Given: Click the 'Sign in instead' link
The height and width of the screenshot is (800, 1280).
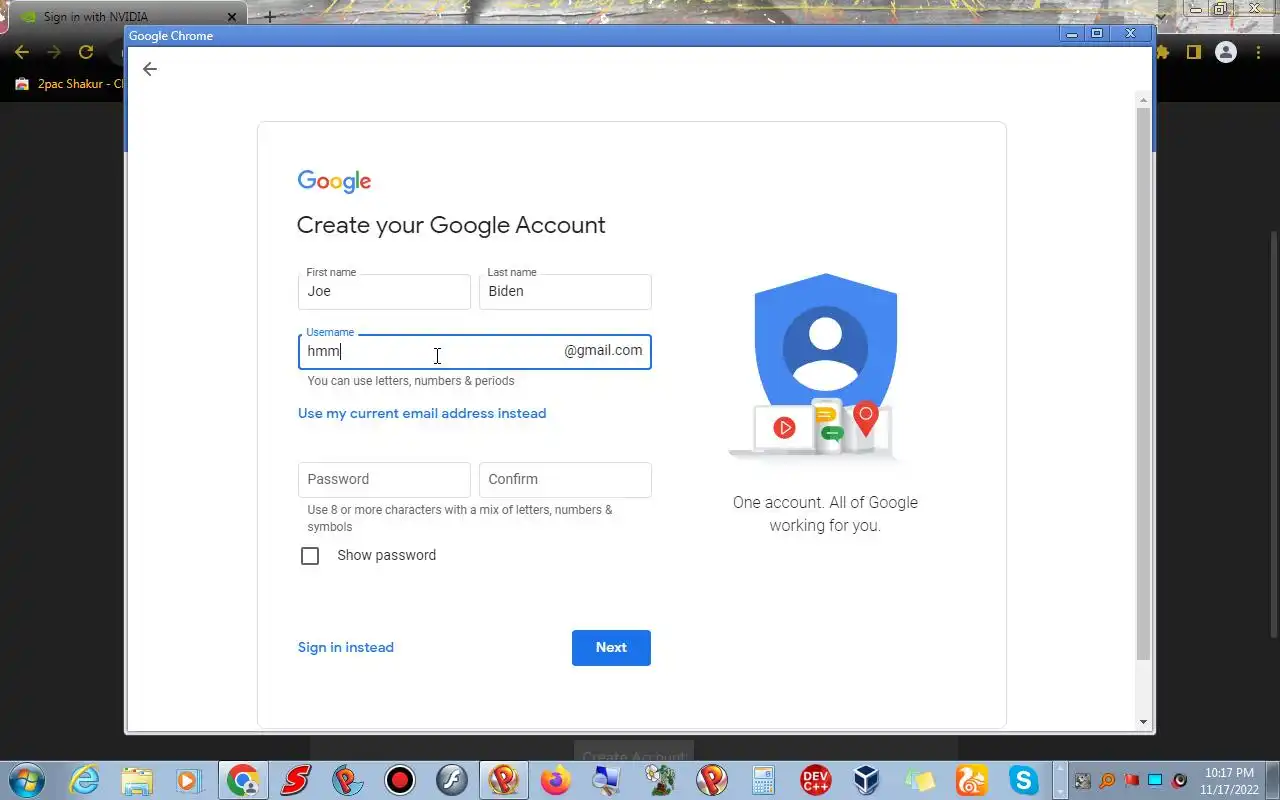Looking at the screenshot, I should [x=346, y=647].
